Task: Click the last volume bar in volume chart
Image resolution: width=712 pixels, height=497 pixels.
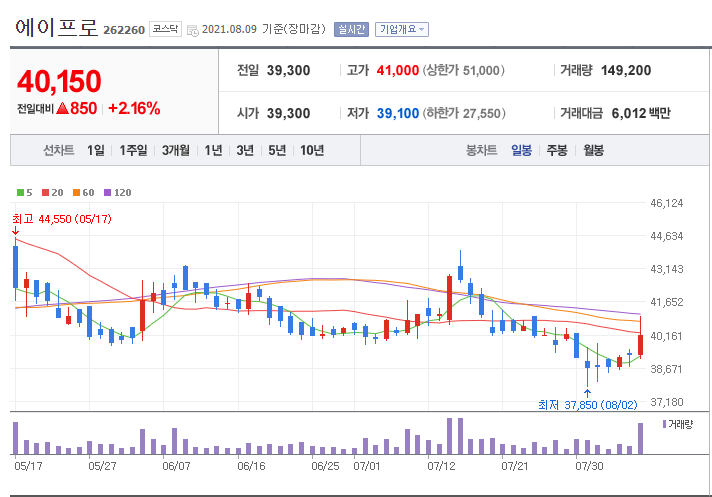Action: click(x=641, y=438)
